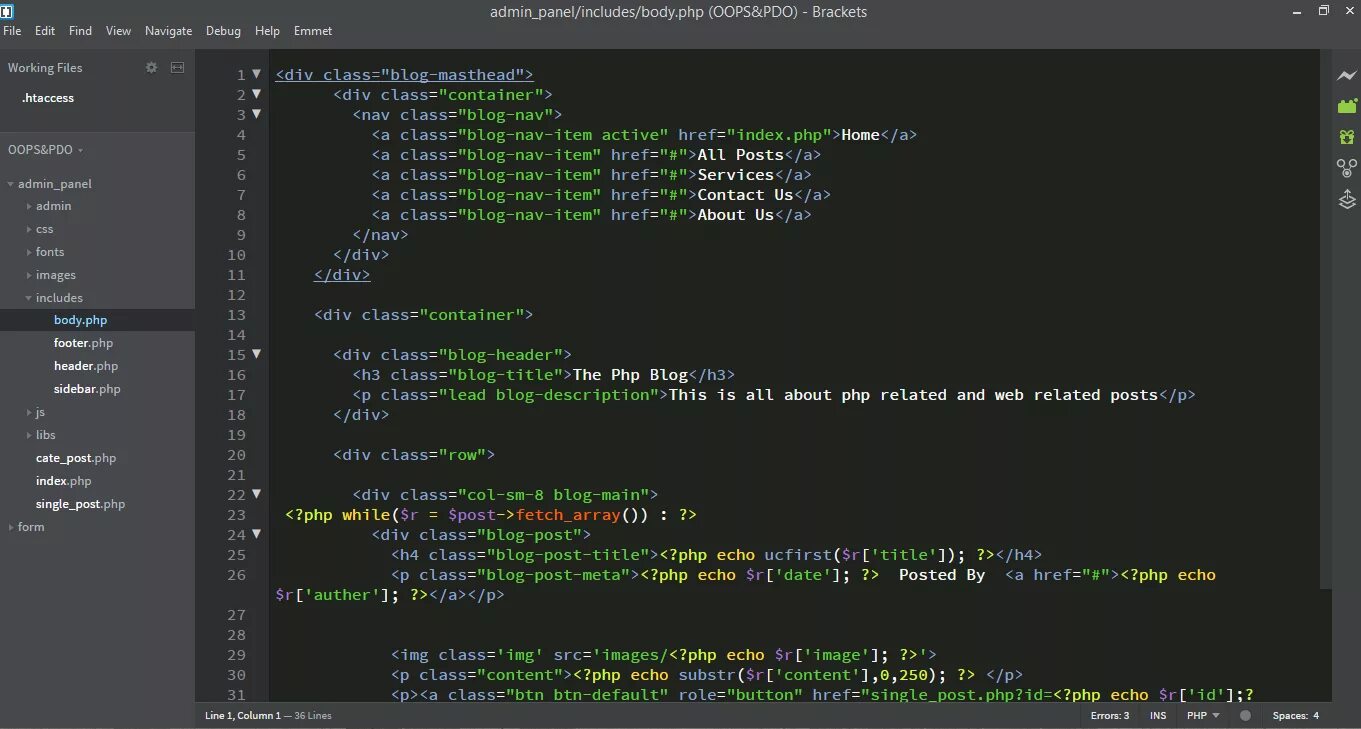Click the 36 Lines count in status bar
Screen dimensions: 1361x729
coord(314,715)
